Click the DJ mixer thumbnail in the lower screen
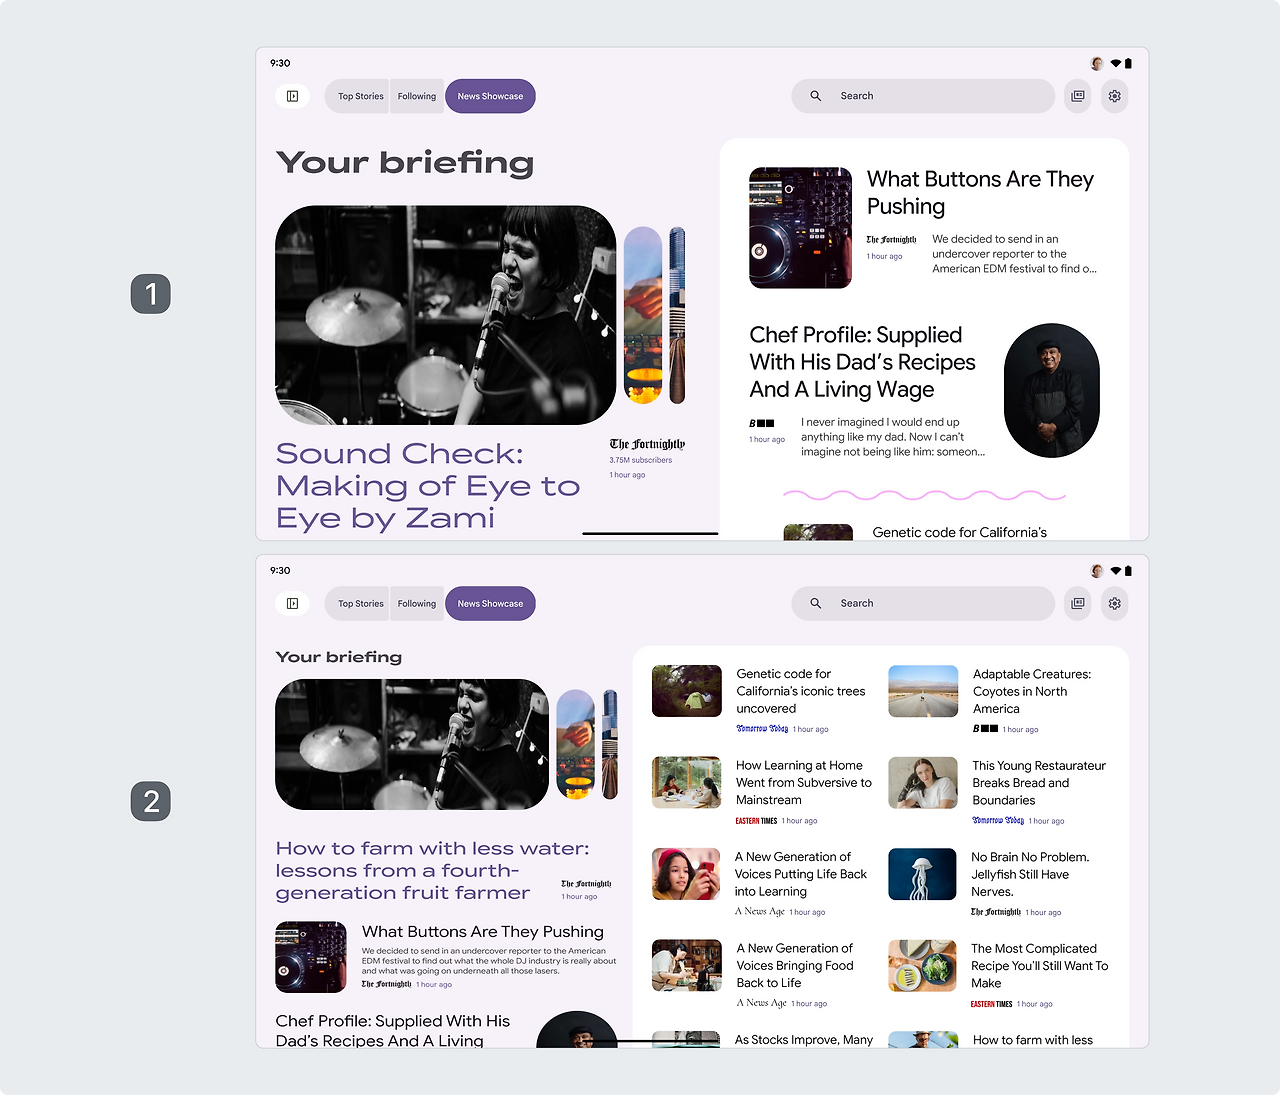Screen dimensions: 1280x1095 [311, 957]
